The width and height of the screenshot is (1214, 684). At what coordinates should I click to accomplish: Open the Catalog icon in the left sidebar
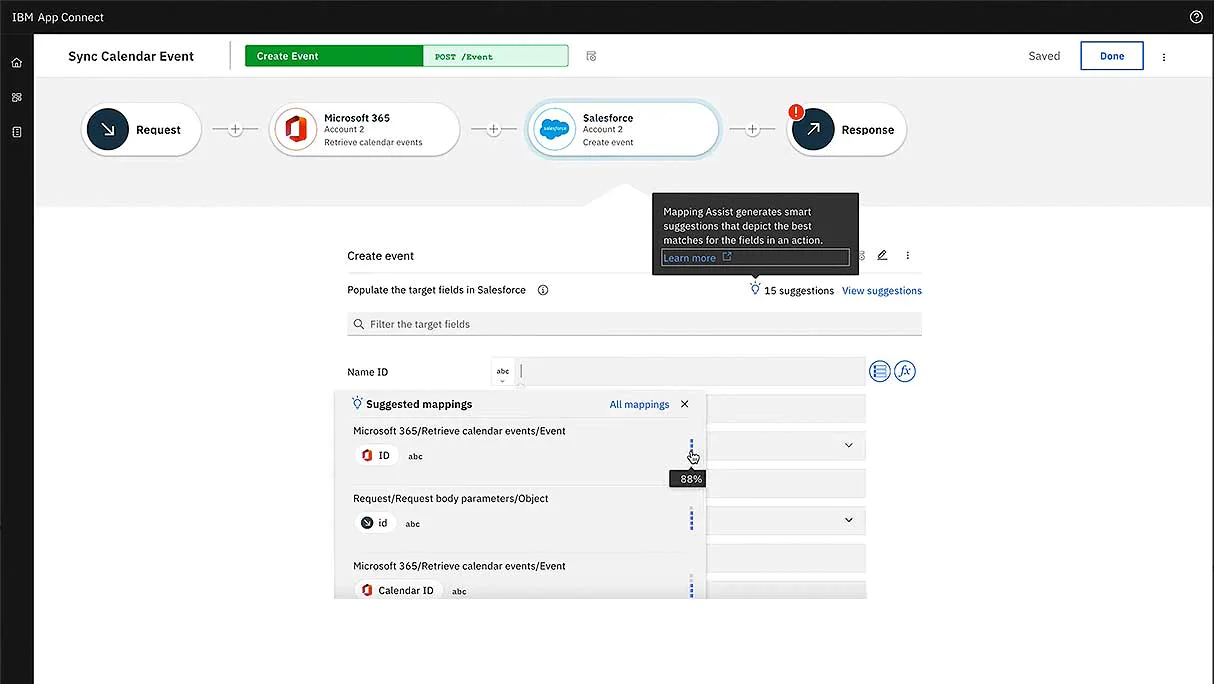tap(16, 131)
